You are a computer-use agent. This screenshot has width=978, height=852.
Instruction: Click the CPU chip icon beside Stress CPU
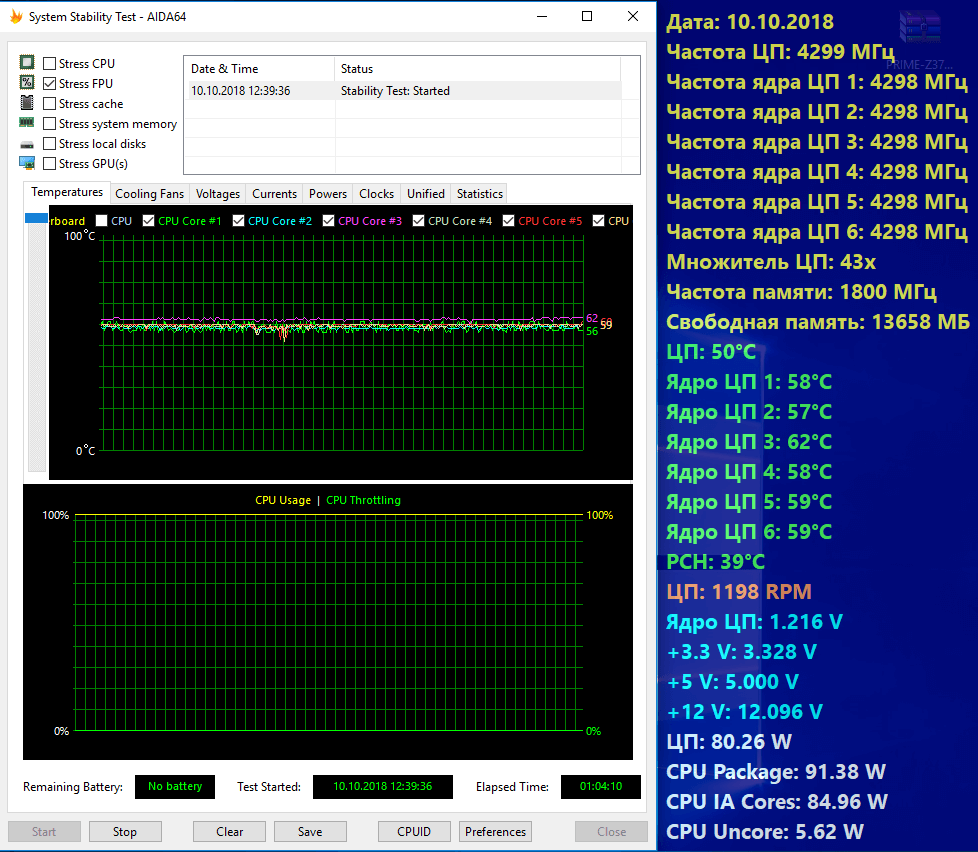[27, 63]
